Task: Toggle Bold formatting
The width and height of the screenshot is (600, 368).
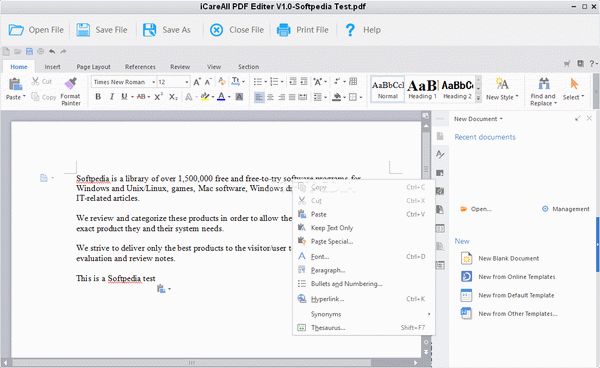Action: [x=98, y=97]
